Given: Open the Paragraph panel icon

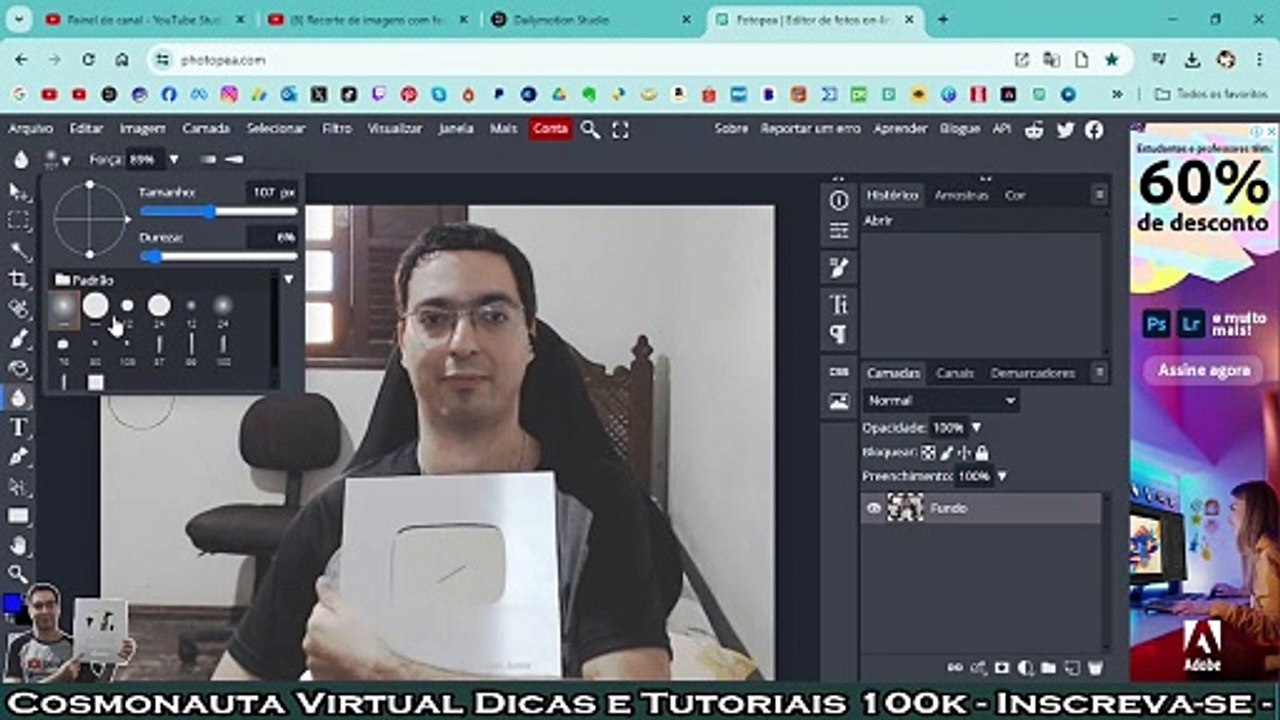Looking at the screenshot, I should [839, 334].
